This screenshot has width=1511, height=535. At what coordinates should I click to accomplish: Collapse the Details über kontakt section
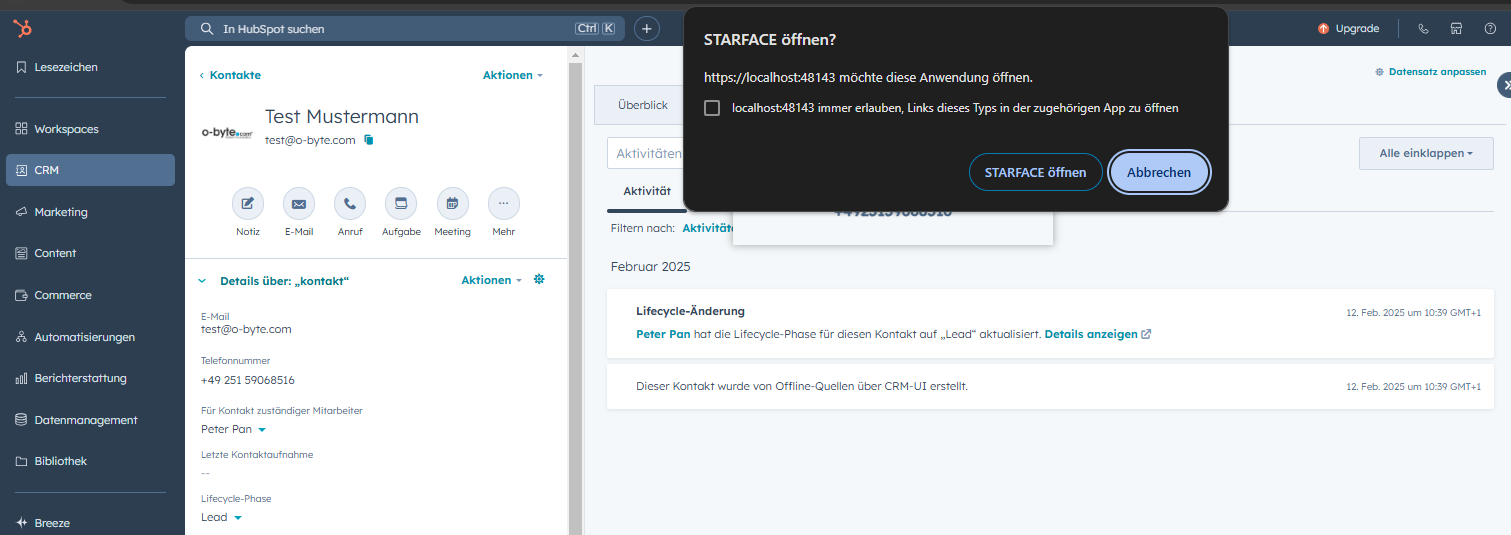202,281
